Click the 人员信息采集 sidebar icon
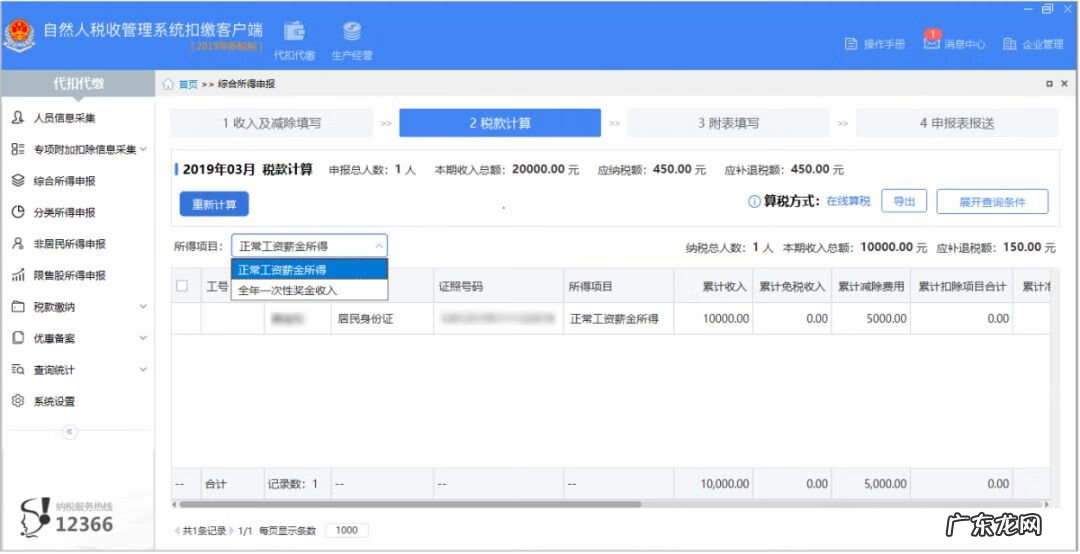This screenshot has height=554, width=1080. (19, 118)
